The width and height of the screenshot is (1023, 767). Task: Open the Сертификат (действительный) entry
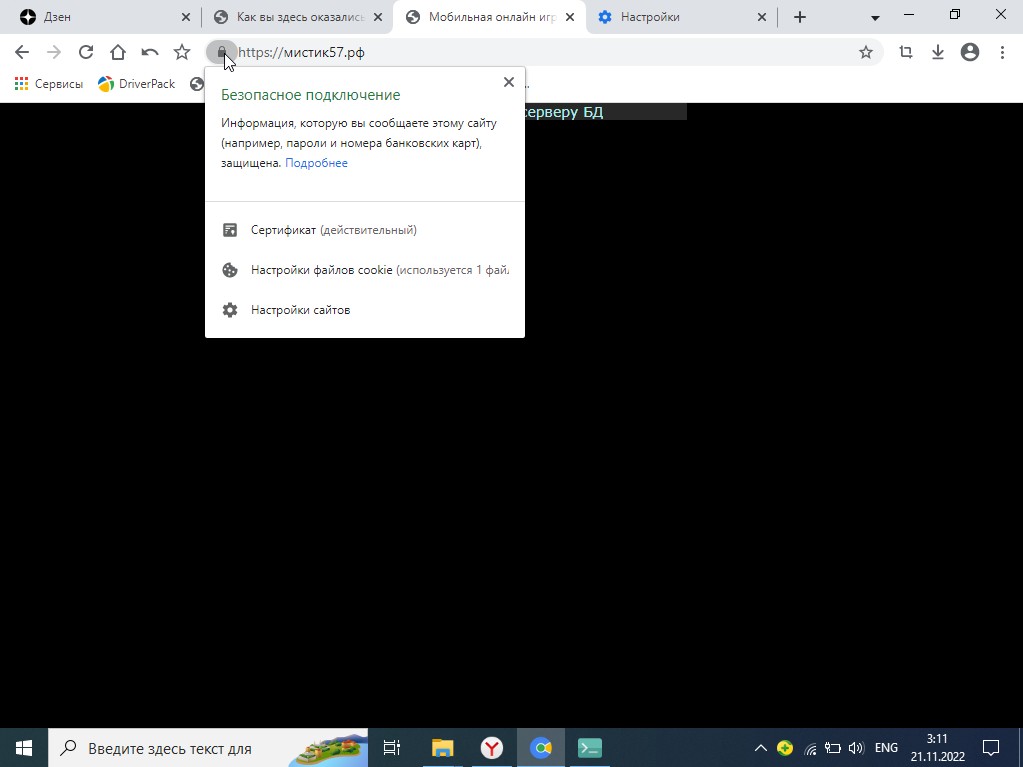tap(333, 230)
